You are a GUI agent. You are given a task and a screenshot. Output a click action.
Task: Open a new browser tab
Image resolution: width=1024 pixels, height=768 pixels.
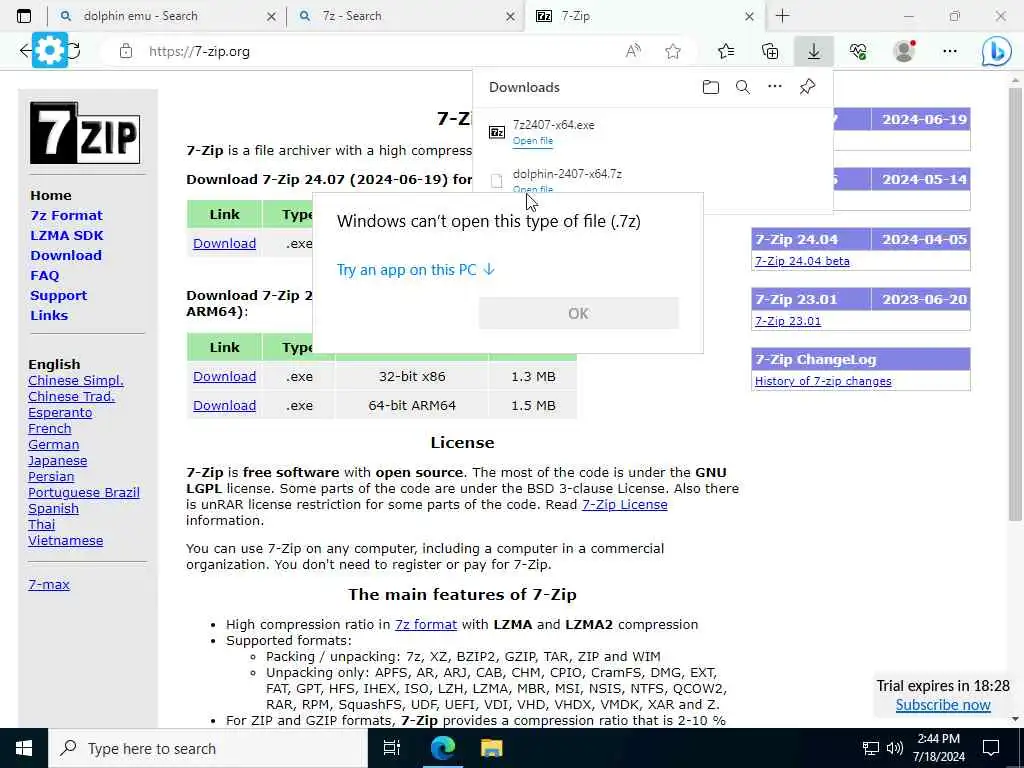(782, 16)
